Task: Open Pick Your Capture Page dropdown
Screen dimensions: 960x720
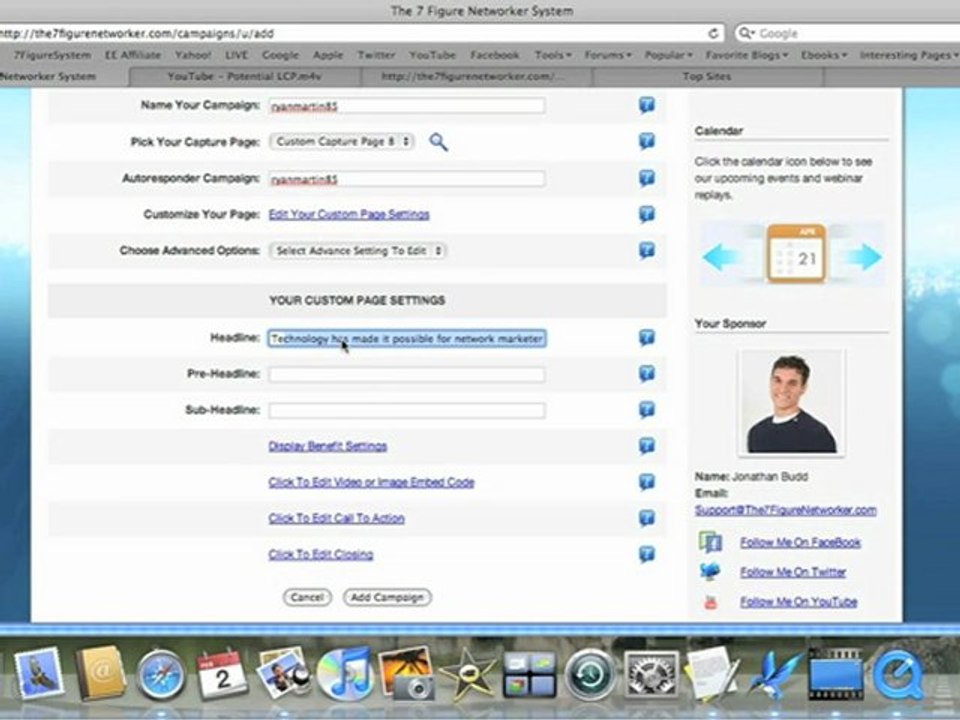Action: click(x=342, y=142)
